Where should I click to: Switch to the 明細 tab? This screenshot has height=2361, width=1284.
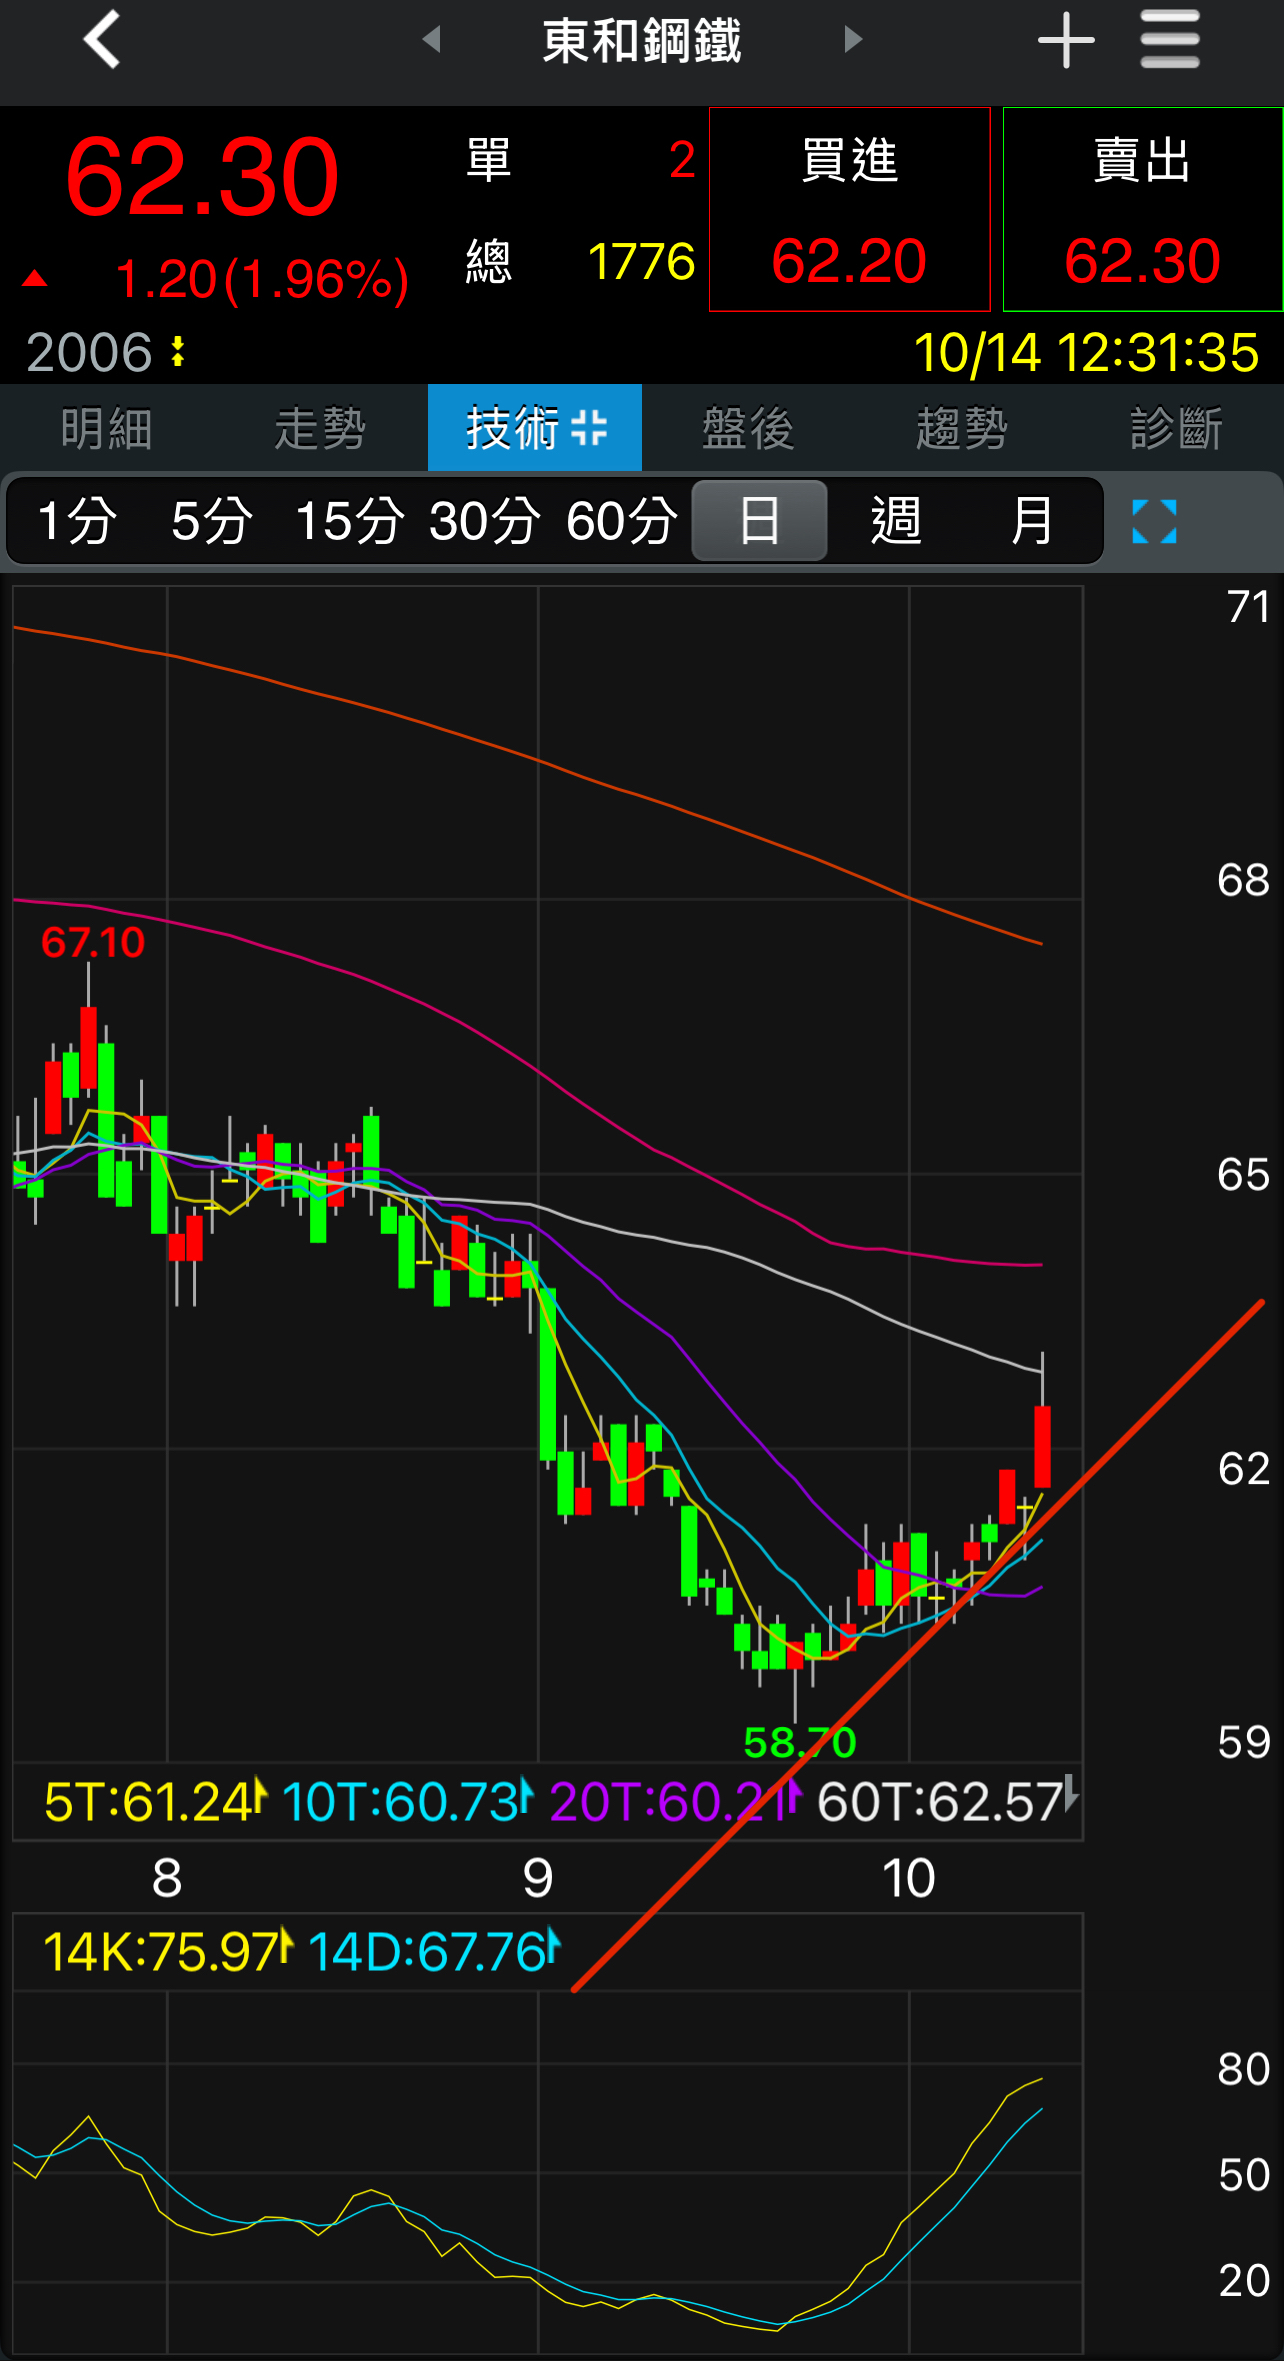tap(106, 428)
